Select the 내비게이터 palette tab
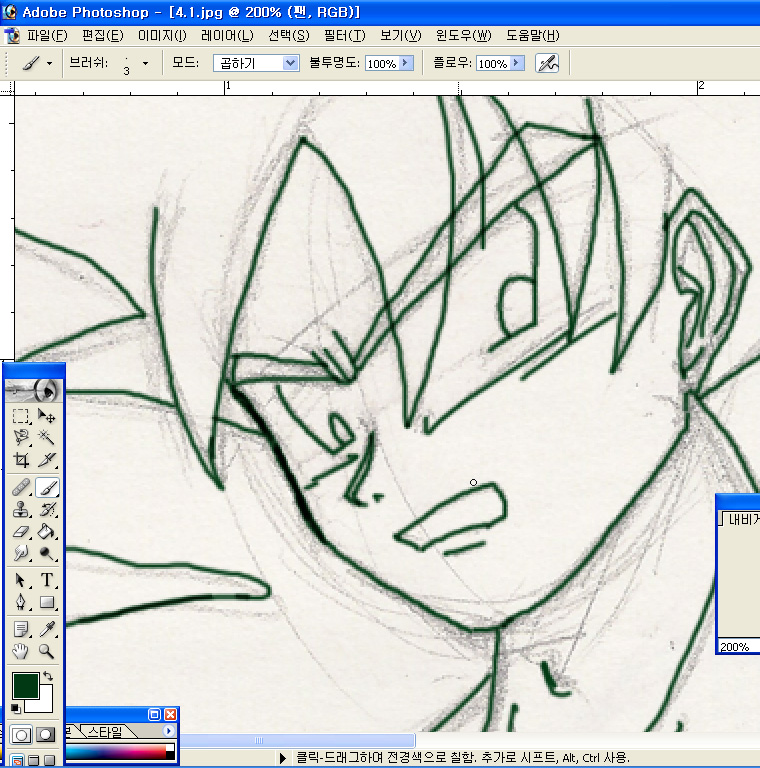Image resolution: width=760 pixels, height=768 pixels. (x=741, y=519)
